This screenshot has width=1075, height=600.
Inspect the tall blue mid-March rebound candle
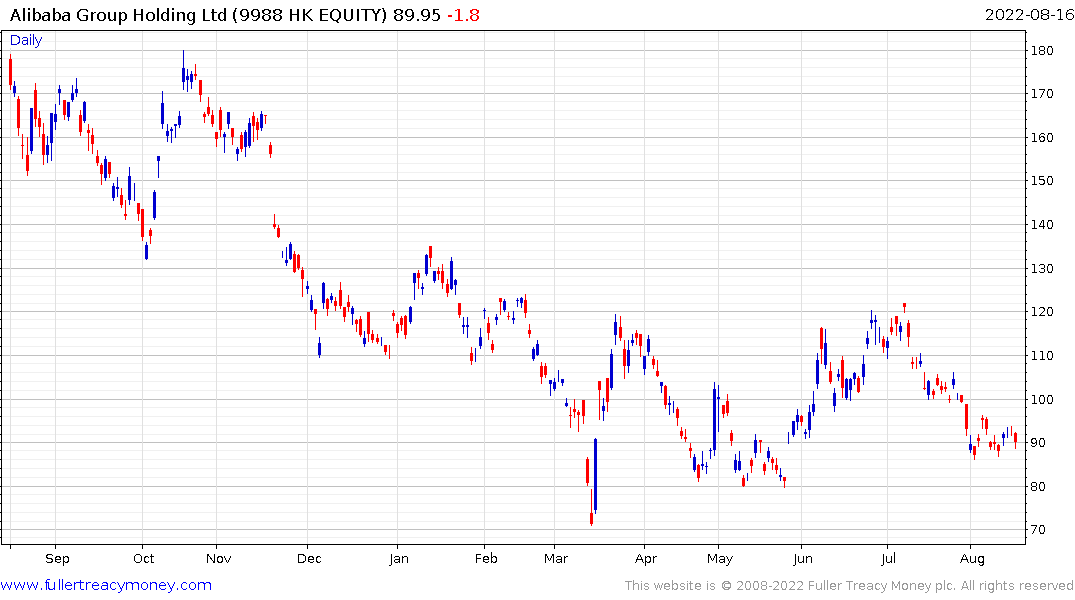(x=595, y=475)
